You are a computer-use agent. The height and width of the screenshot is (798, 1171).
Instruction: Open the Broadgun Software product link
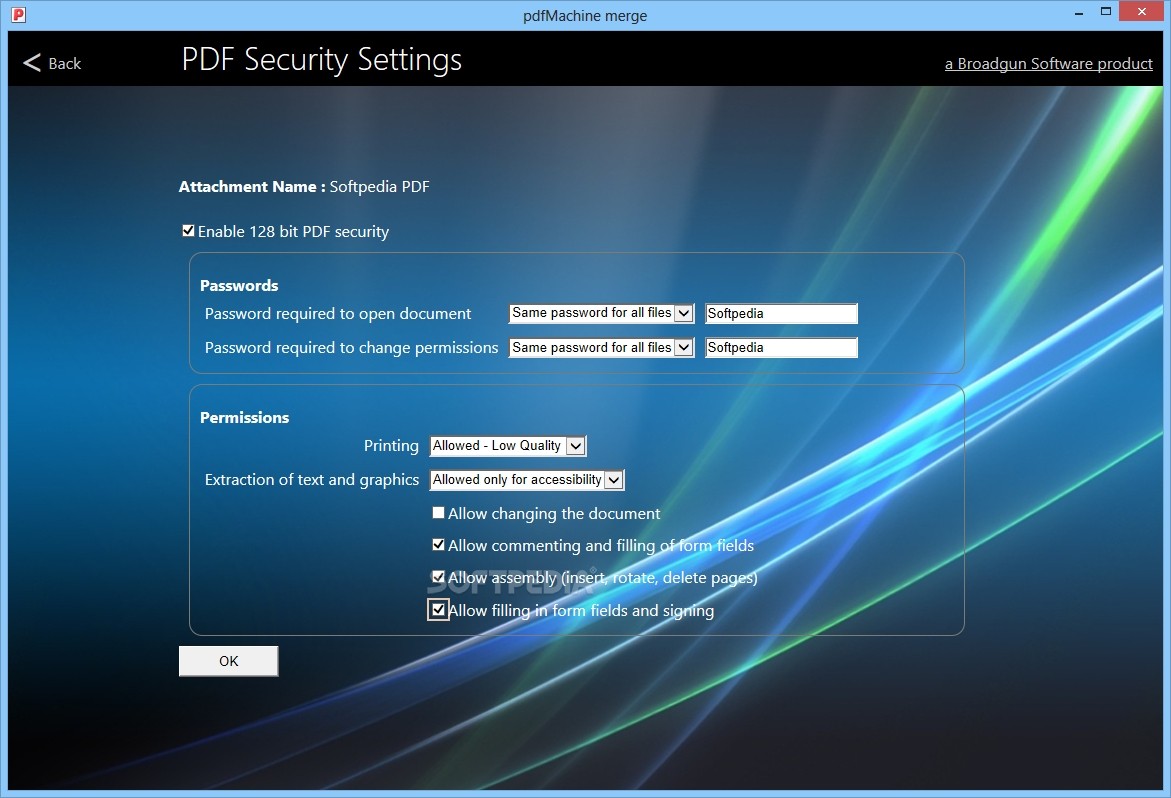pos(1049,63)
